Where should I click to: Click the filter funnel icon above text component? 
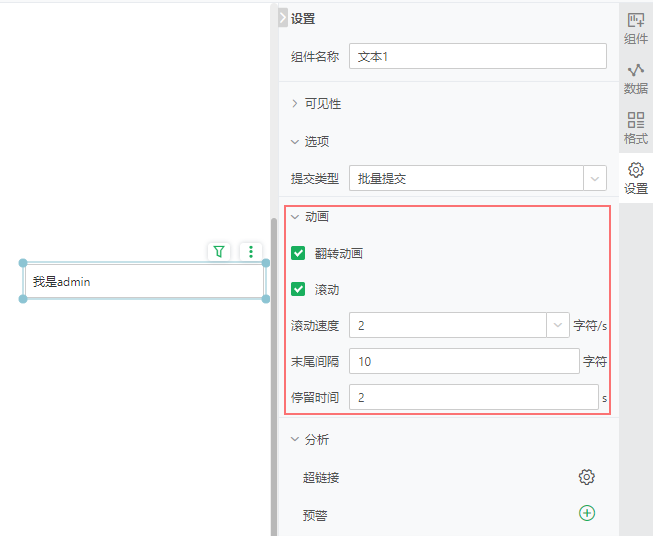tap(219, 252)
